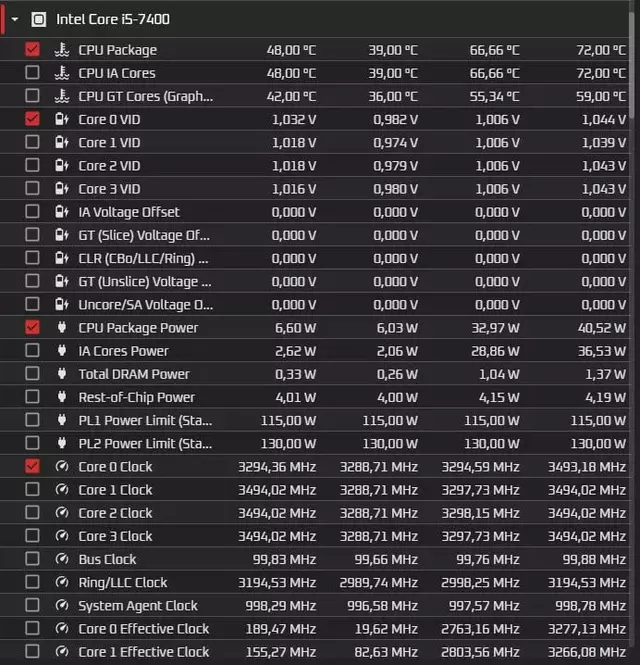
Task: Tick the IA Voltage Offset checkbox
Action: point(32,211)
